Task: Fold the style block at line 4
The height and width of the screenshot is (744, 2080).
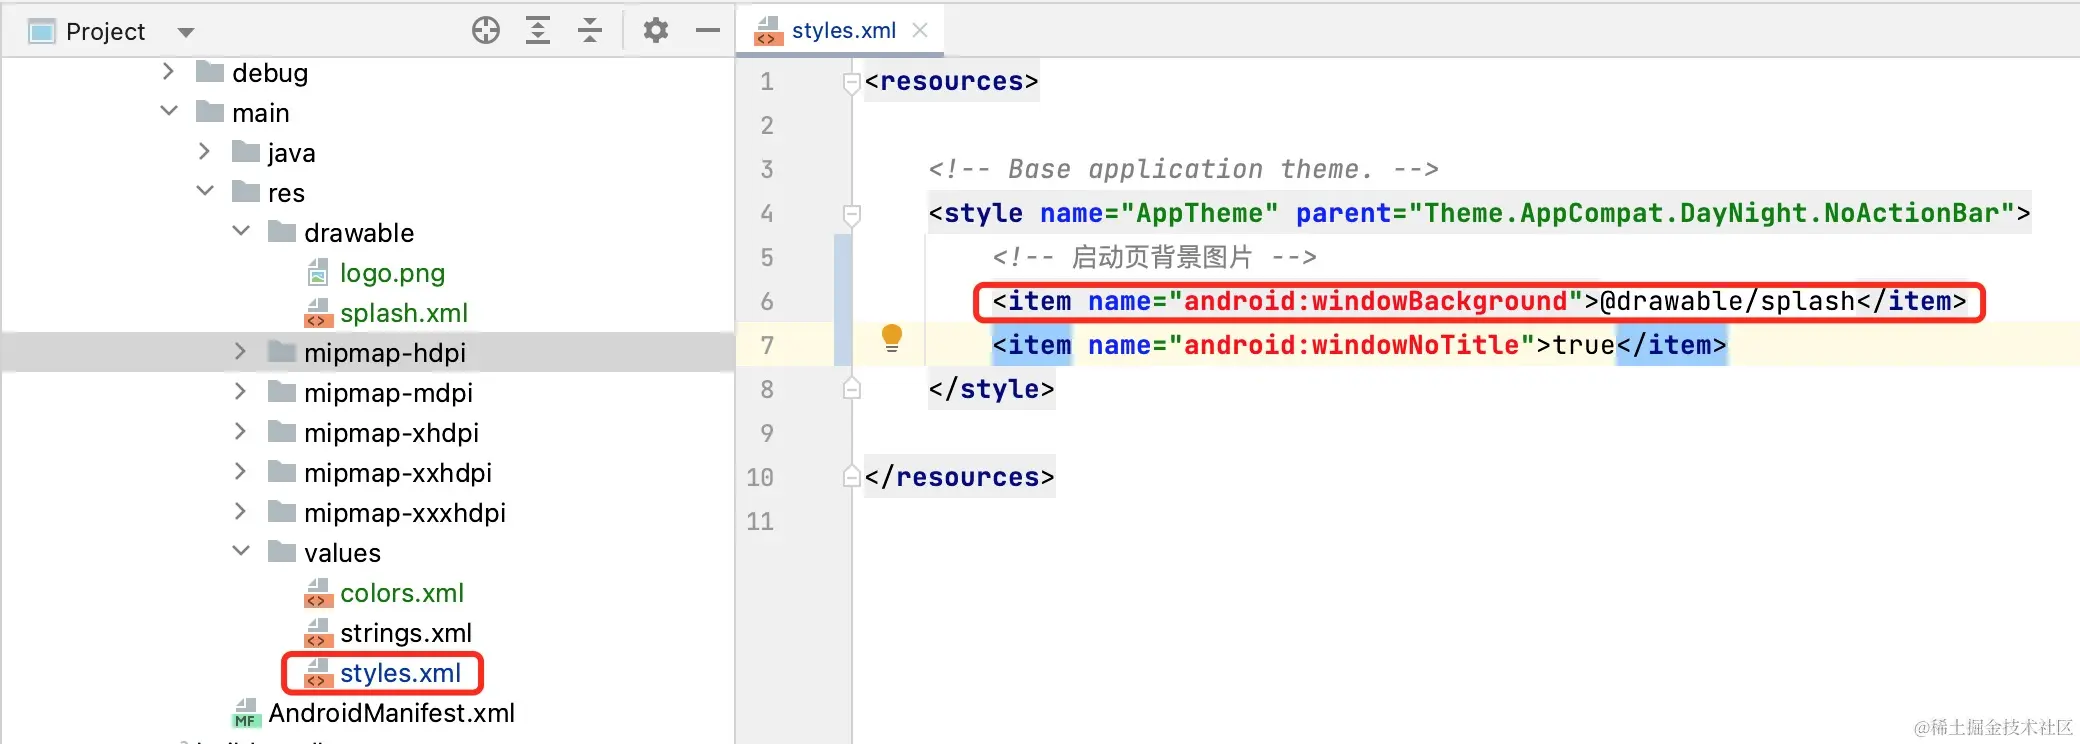Action: 851,215
